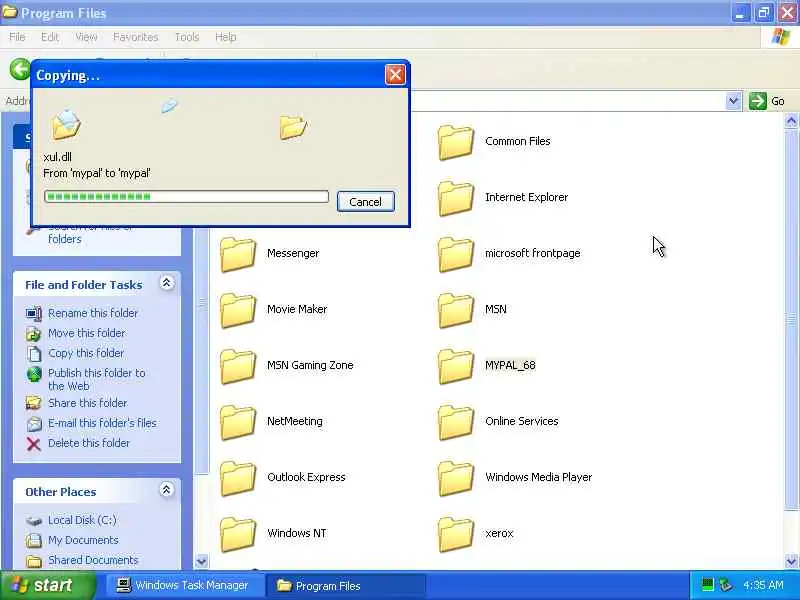800x600 pixels.
Task: Click the Program Files taskbar button
Action: coord(346,585)
